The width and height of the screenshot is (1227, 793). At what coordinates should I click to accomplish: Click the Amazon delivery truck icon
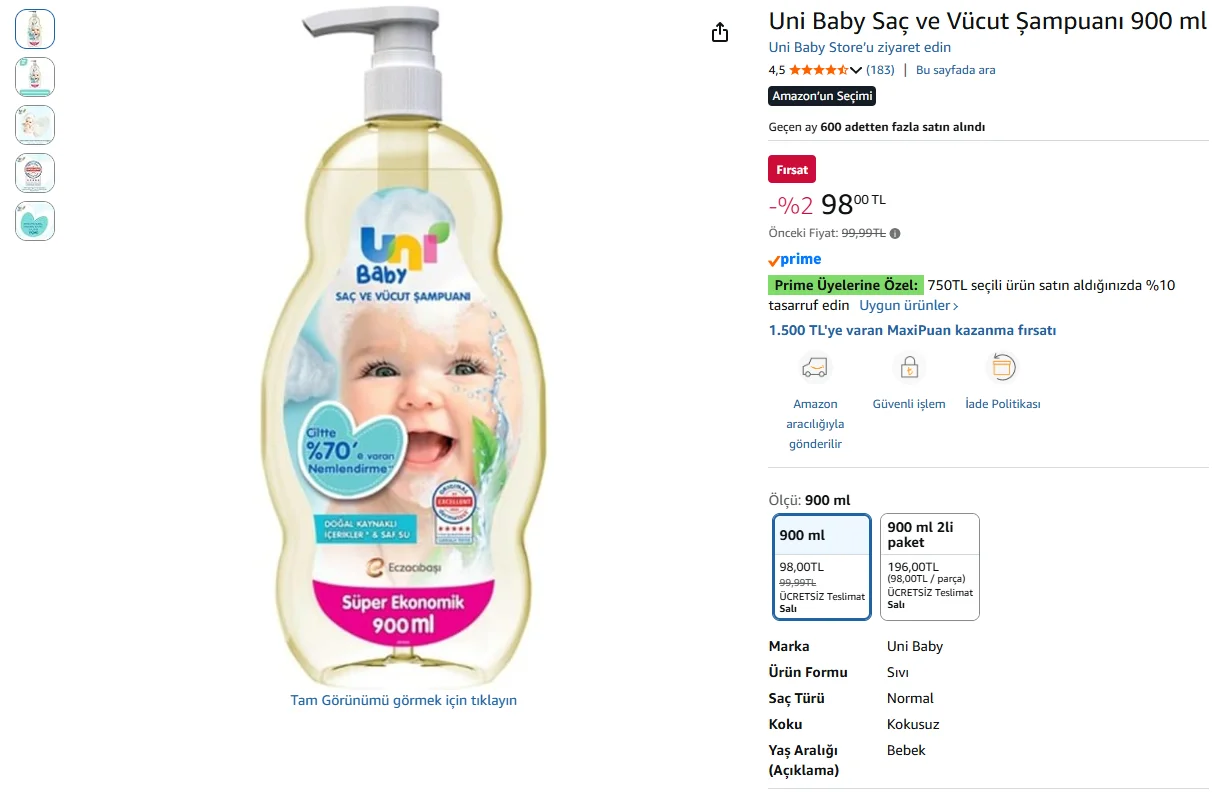tap(815, 368)
